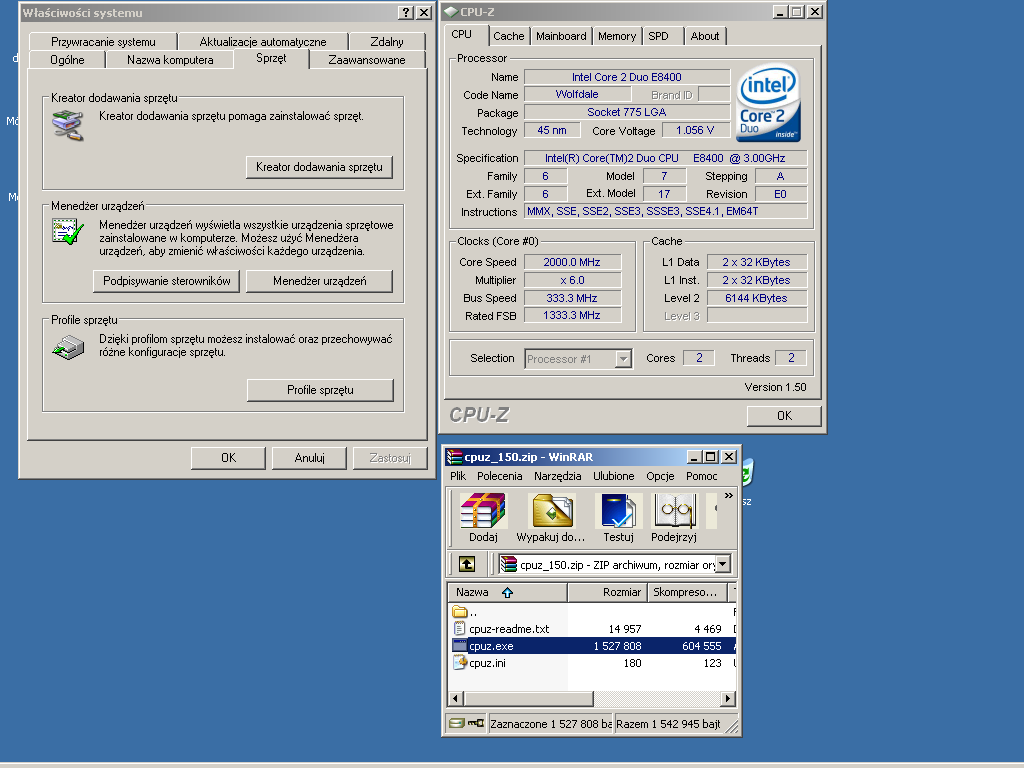Click the key icon in WinRAR status bar
Image resolution: width=1024 pixels, height=768 pixels.
(476, 723)
